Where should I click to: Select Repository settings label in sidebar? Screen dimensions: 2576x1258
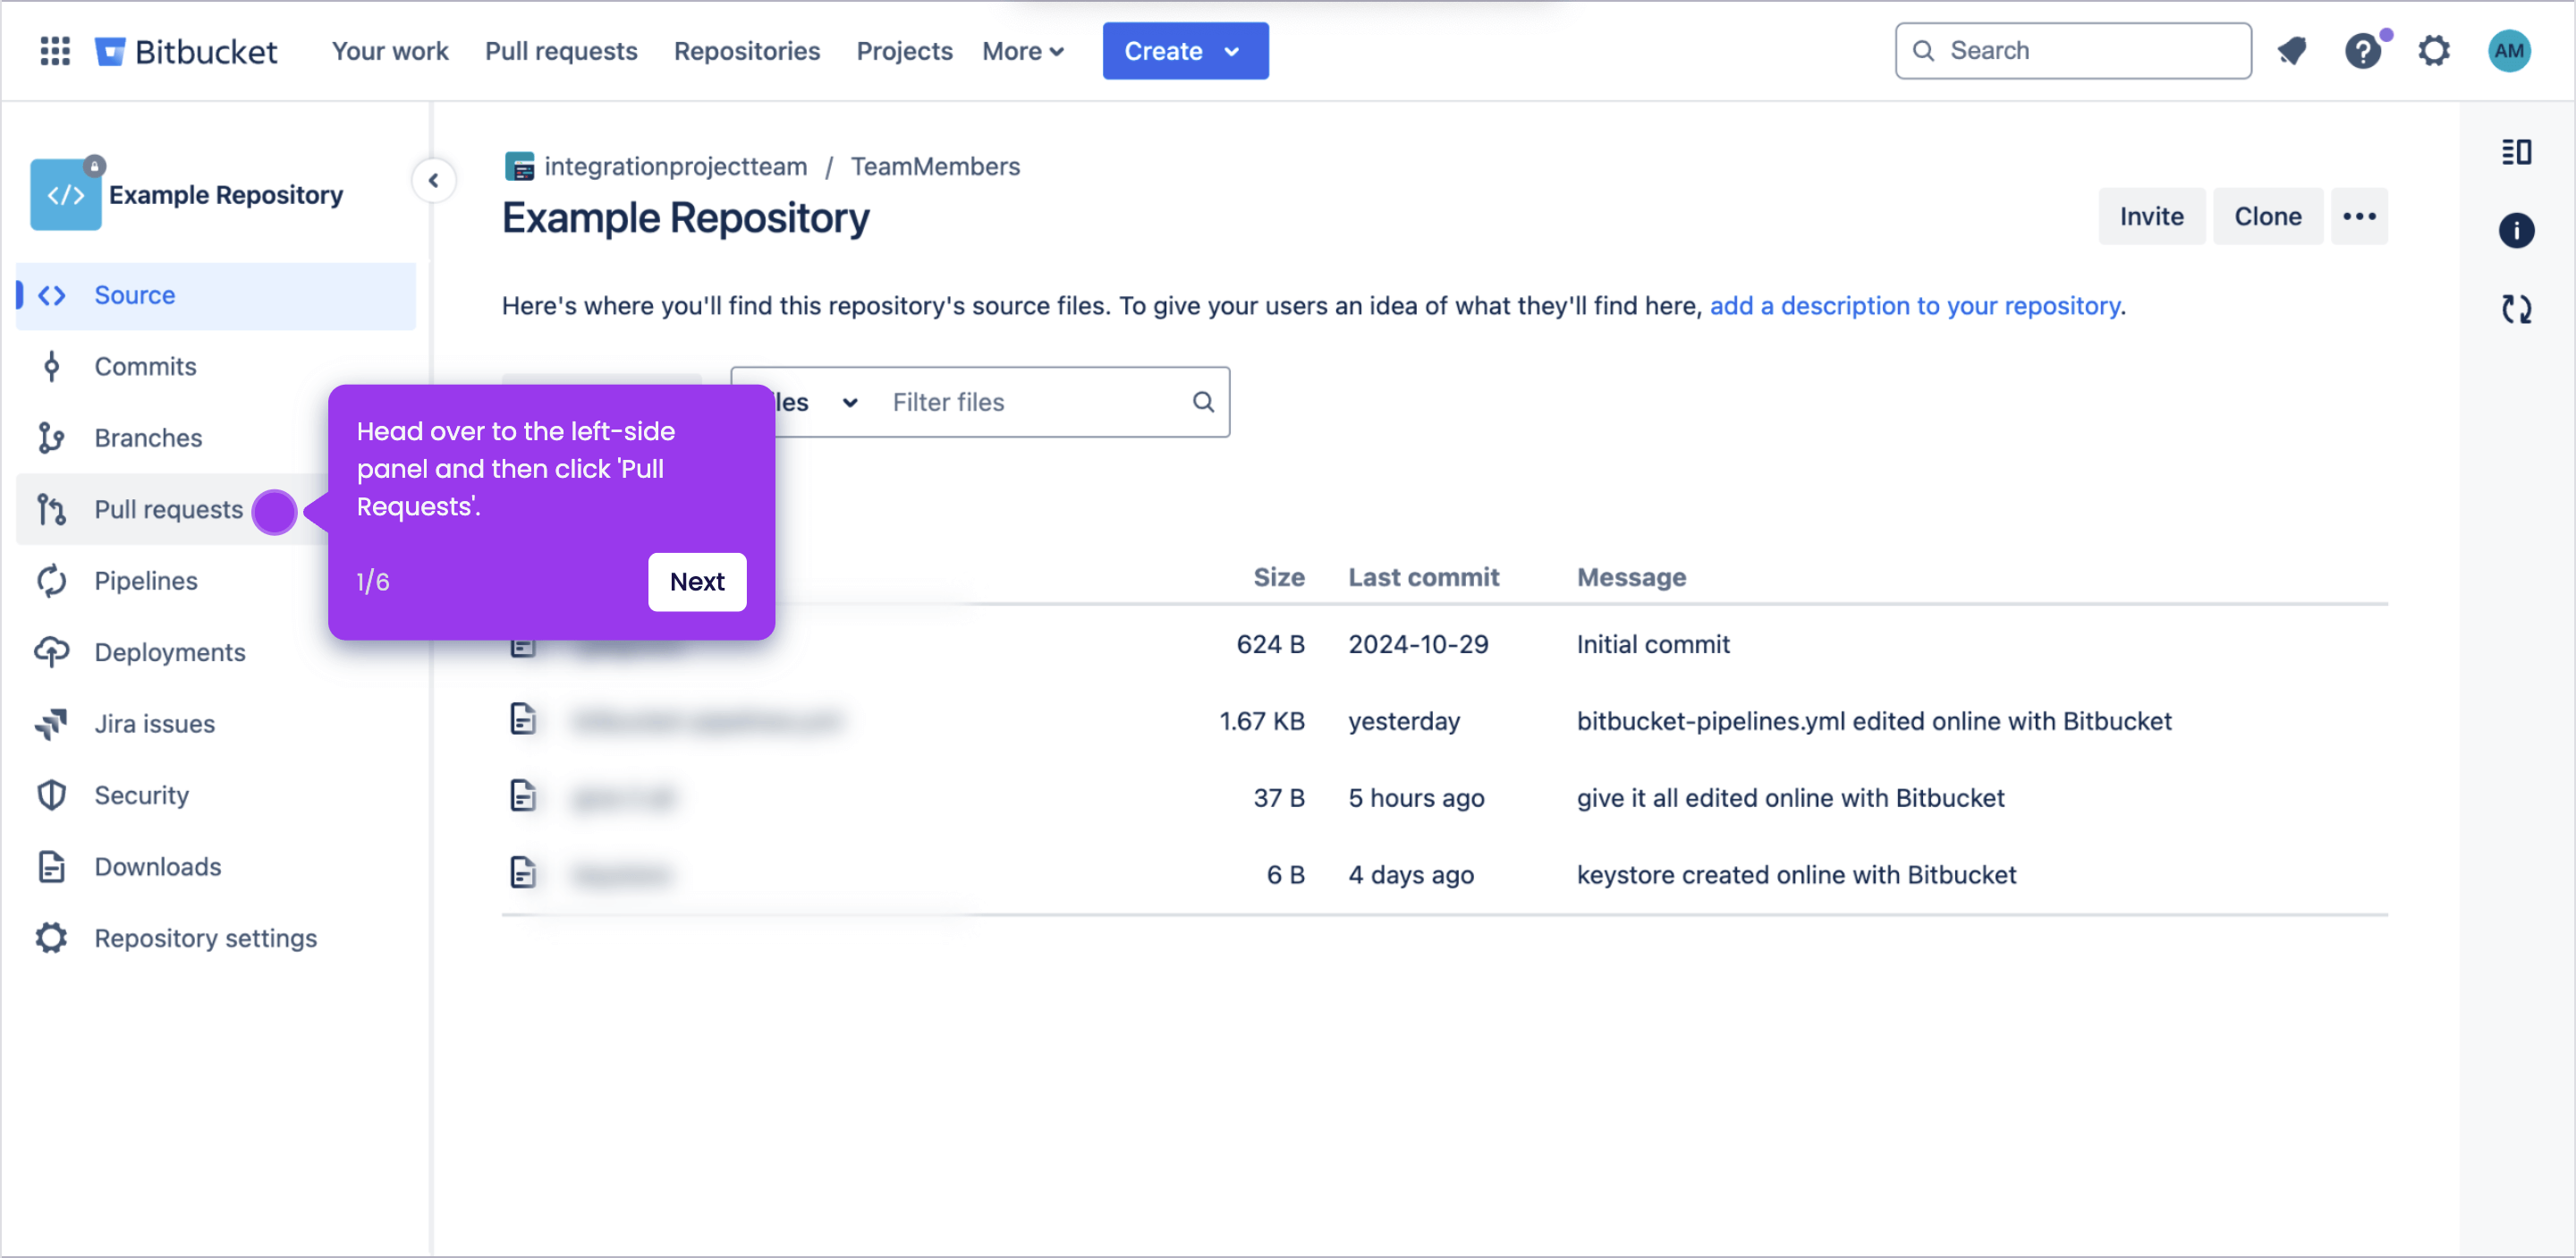click(206, 938)
